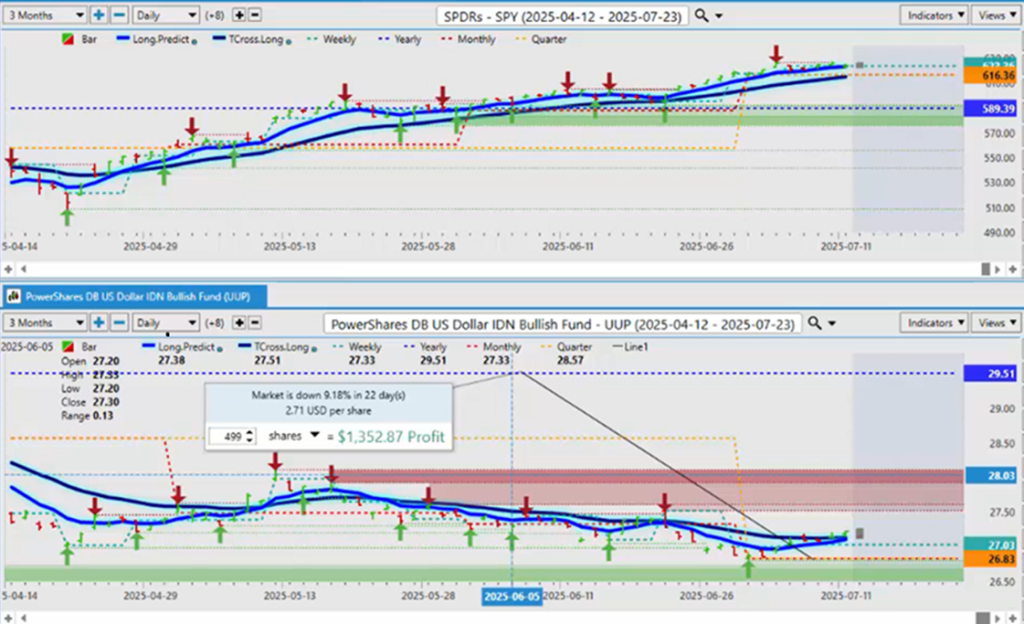The width and height of the screenshot is (1024, 624).
Task: Click the zoom-in plus icon on UUP chart
Action: coord(99,323)
